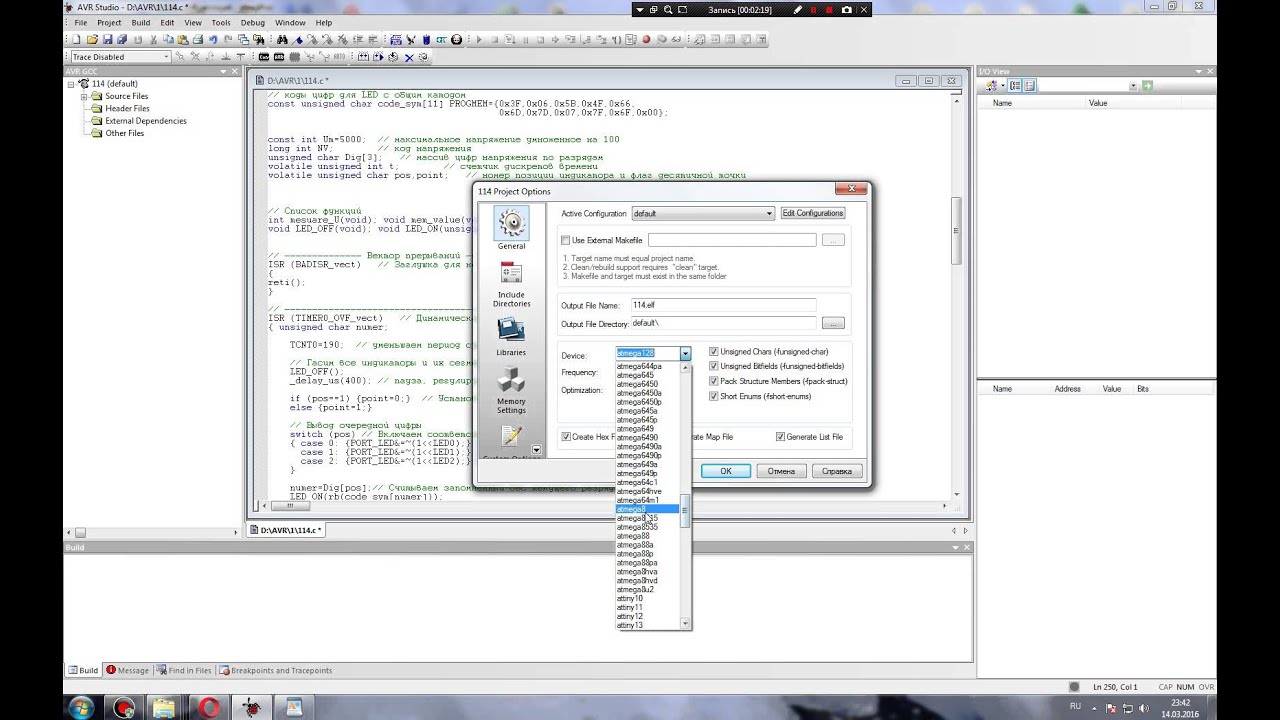
Task: Click the Device combo box arrow
Action: pos(685,353)
